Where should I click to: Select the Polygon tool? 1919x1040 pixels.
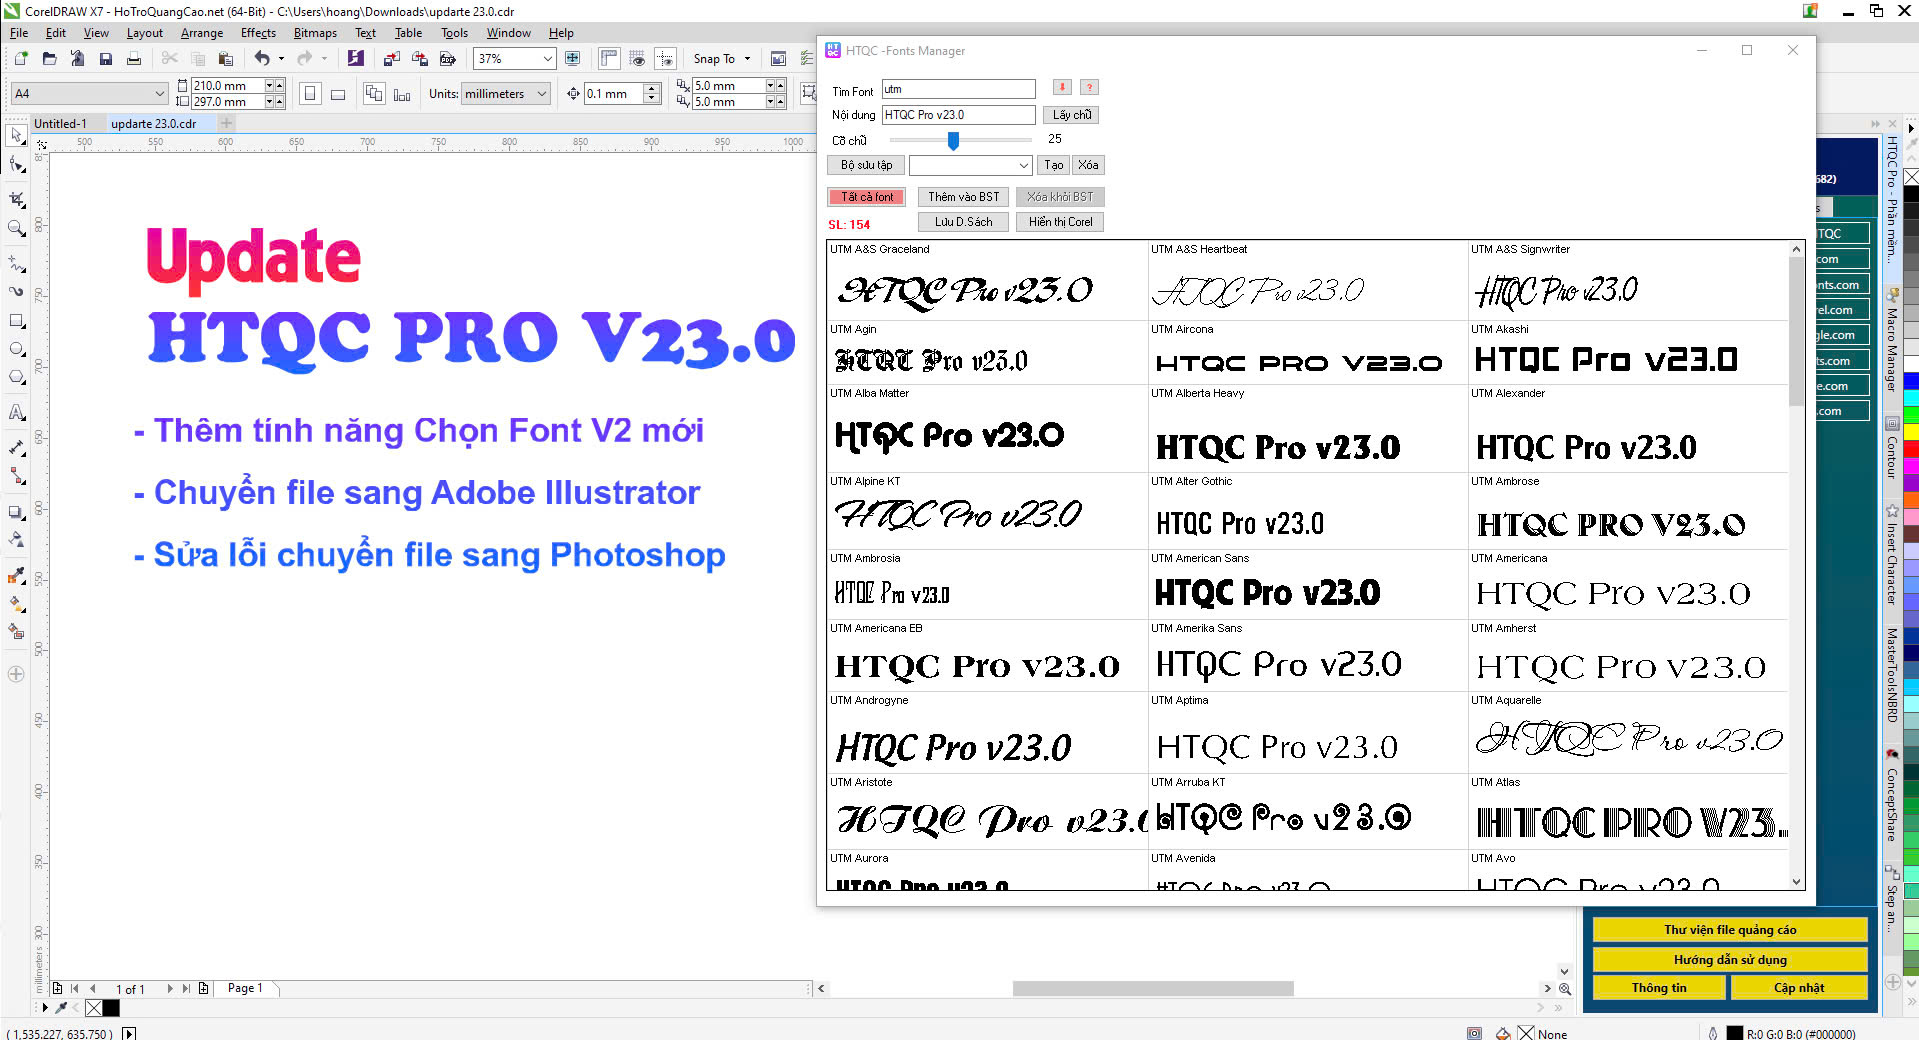click(16, 377)
